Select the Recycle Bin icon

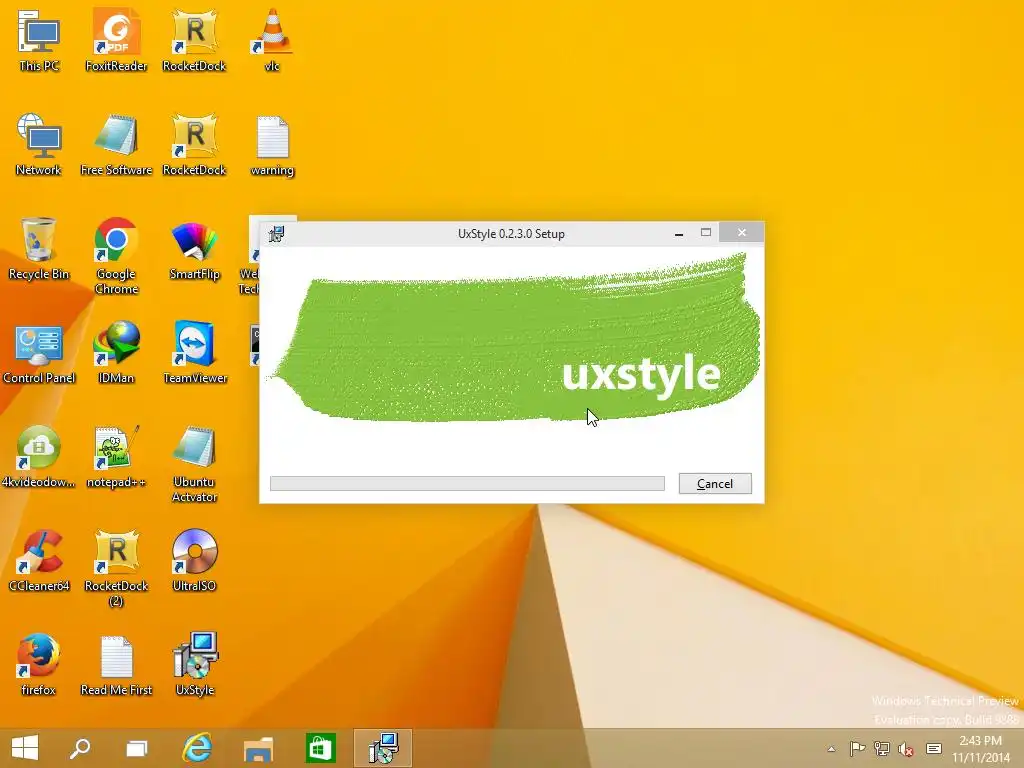[39, 249]
